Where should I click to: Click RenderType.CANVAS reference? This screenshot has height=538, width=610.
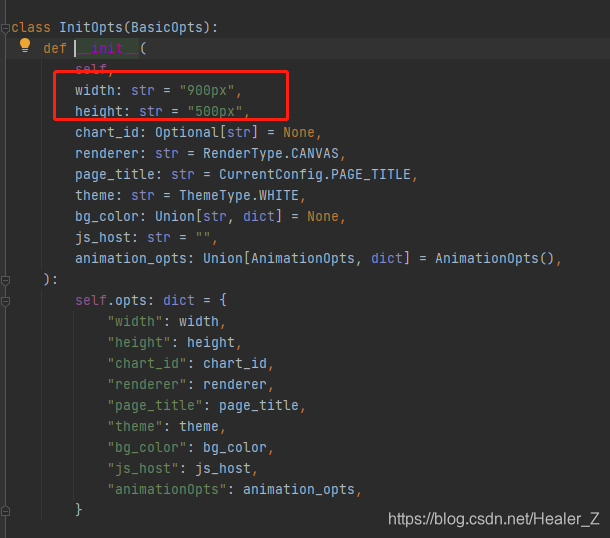pyautogui.click(x=271, y=153)
